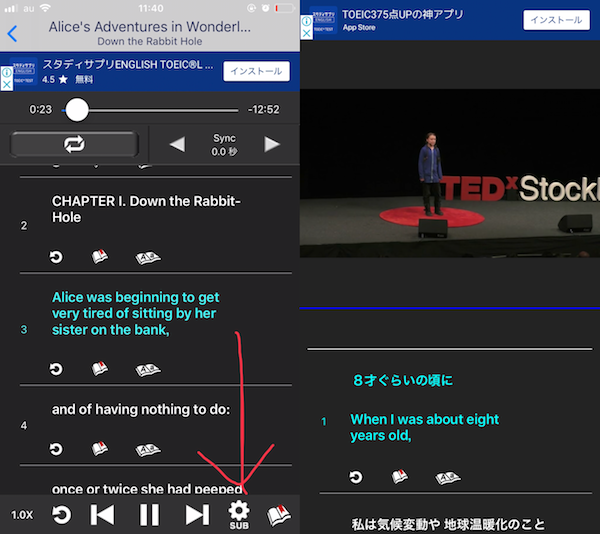Tap the elapsed time 0:23
The height and width of the screenshot is (534, 600).
(41, 110)
